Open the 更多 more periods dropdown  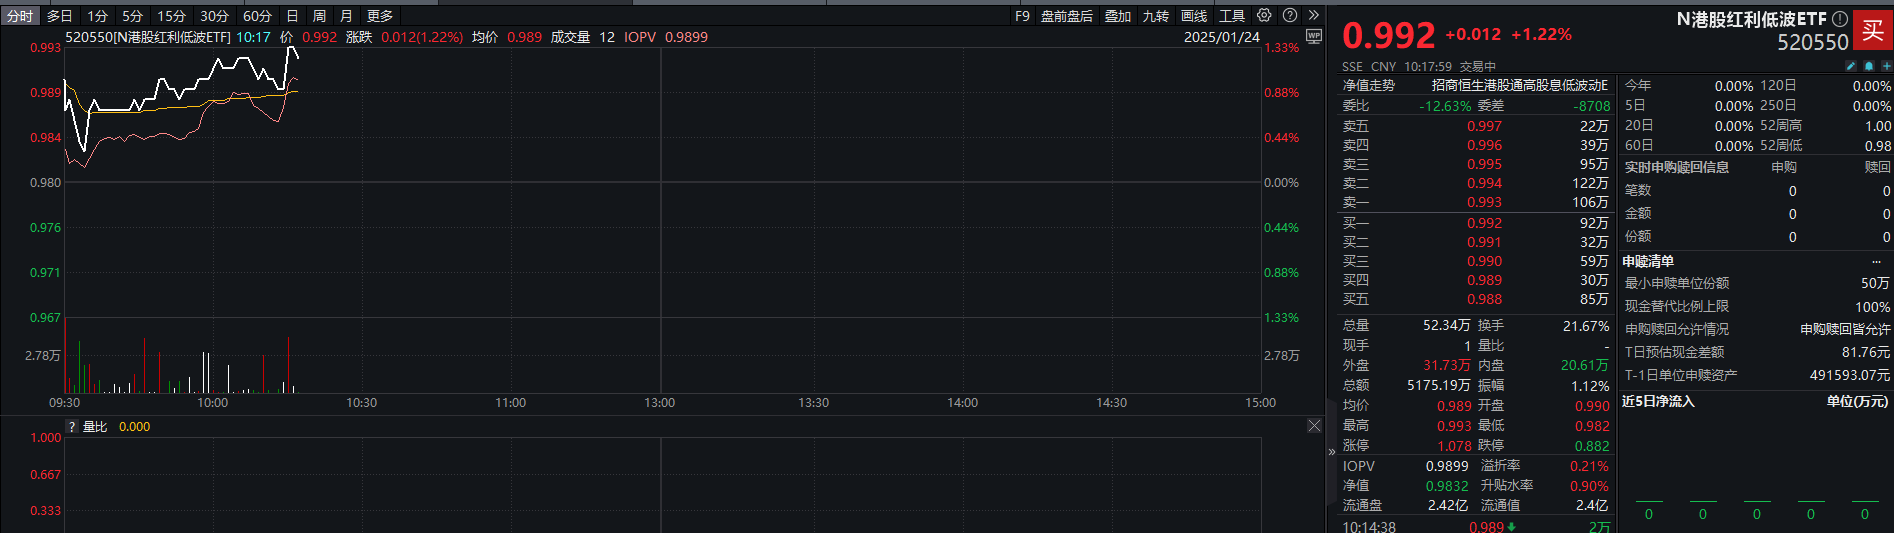380,16
